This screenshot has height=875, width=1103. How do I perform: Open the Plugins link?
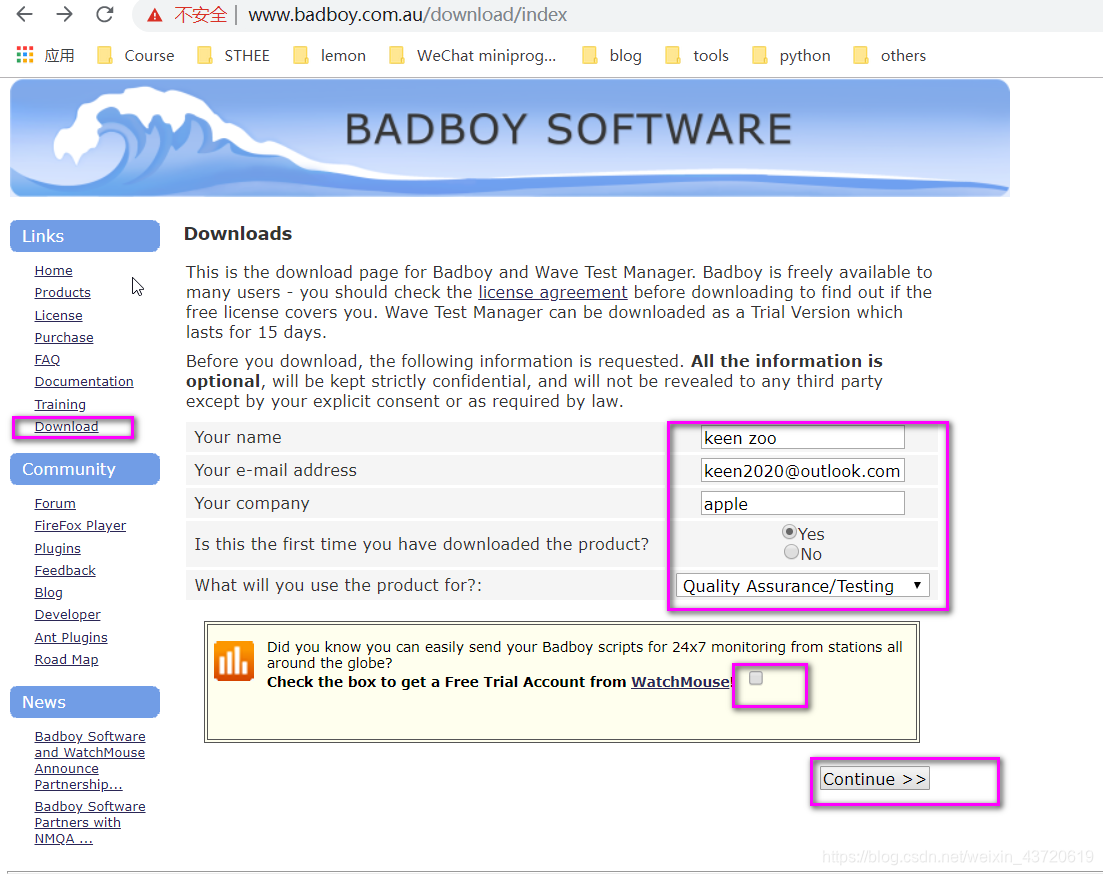(58, 549)
